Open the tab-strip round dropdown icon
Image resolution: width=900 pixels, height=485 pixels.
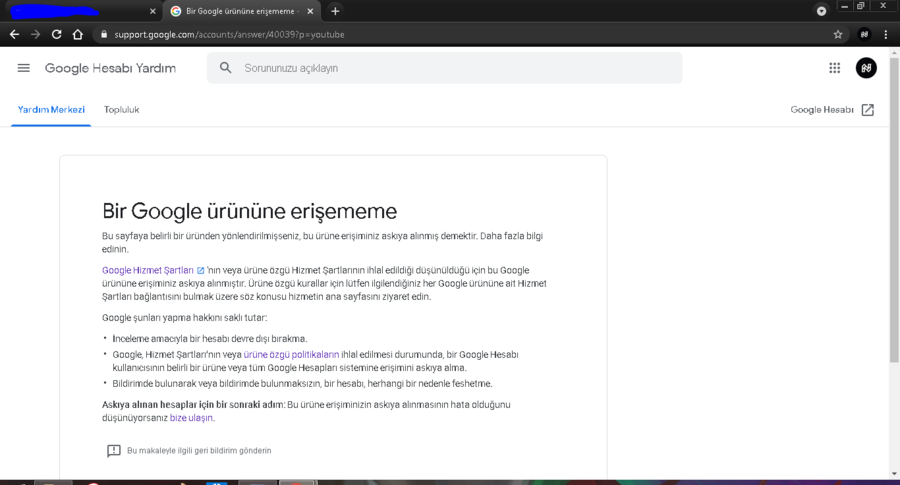[821, 11]
